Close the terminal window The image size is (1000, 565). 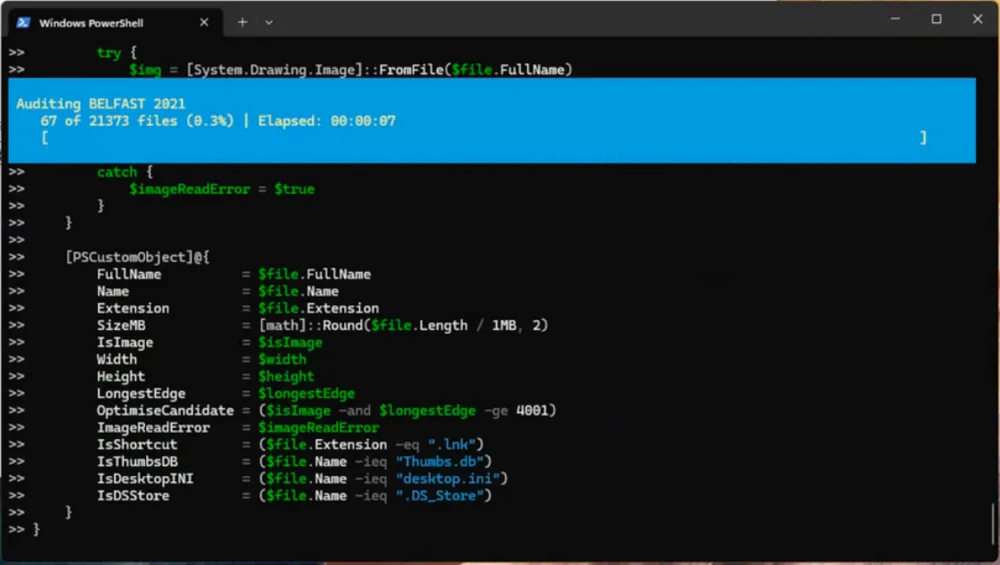click(x=977, y=19)
